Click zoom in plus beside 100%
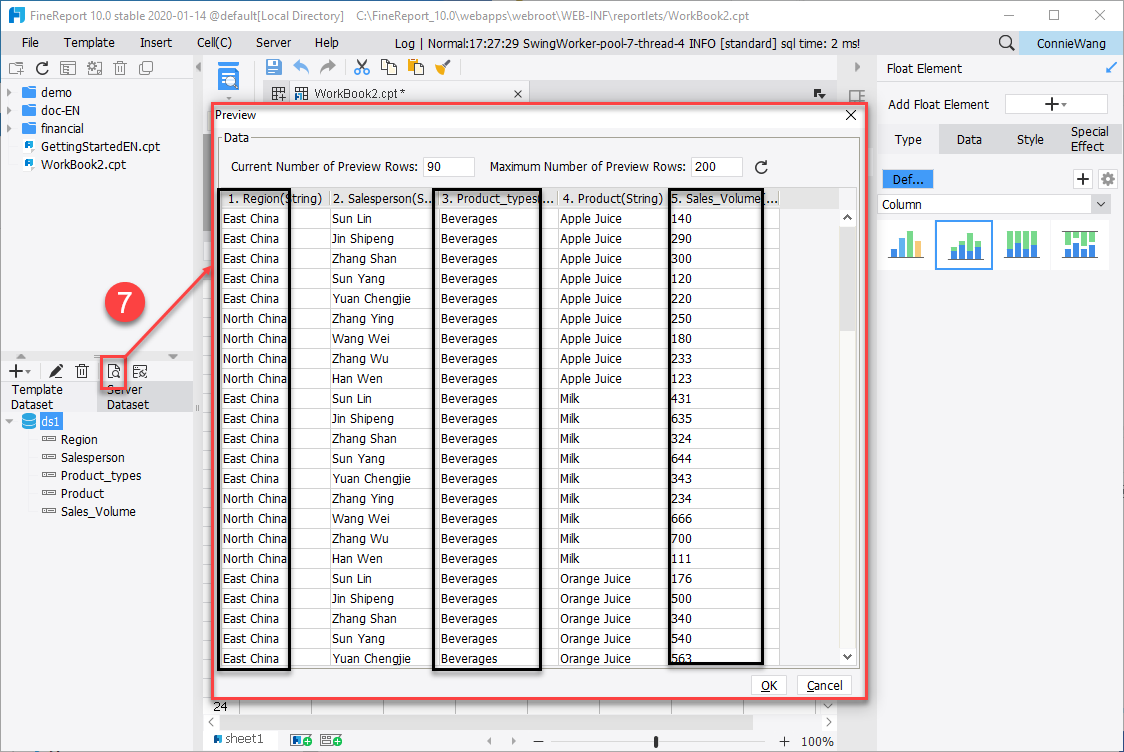1124x752 pixels. [784, 741]
